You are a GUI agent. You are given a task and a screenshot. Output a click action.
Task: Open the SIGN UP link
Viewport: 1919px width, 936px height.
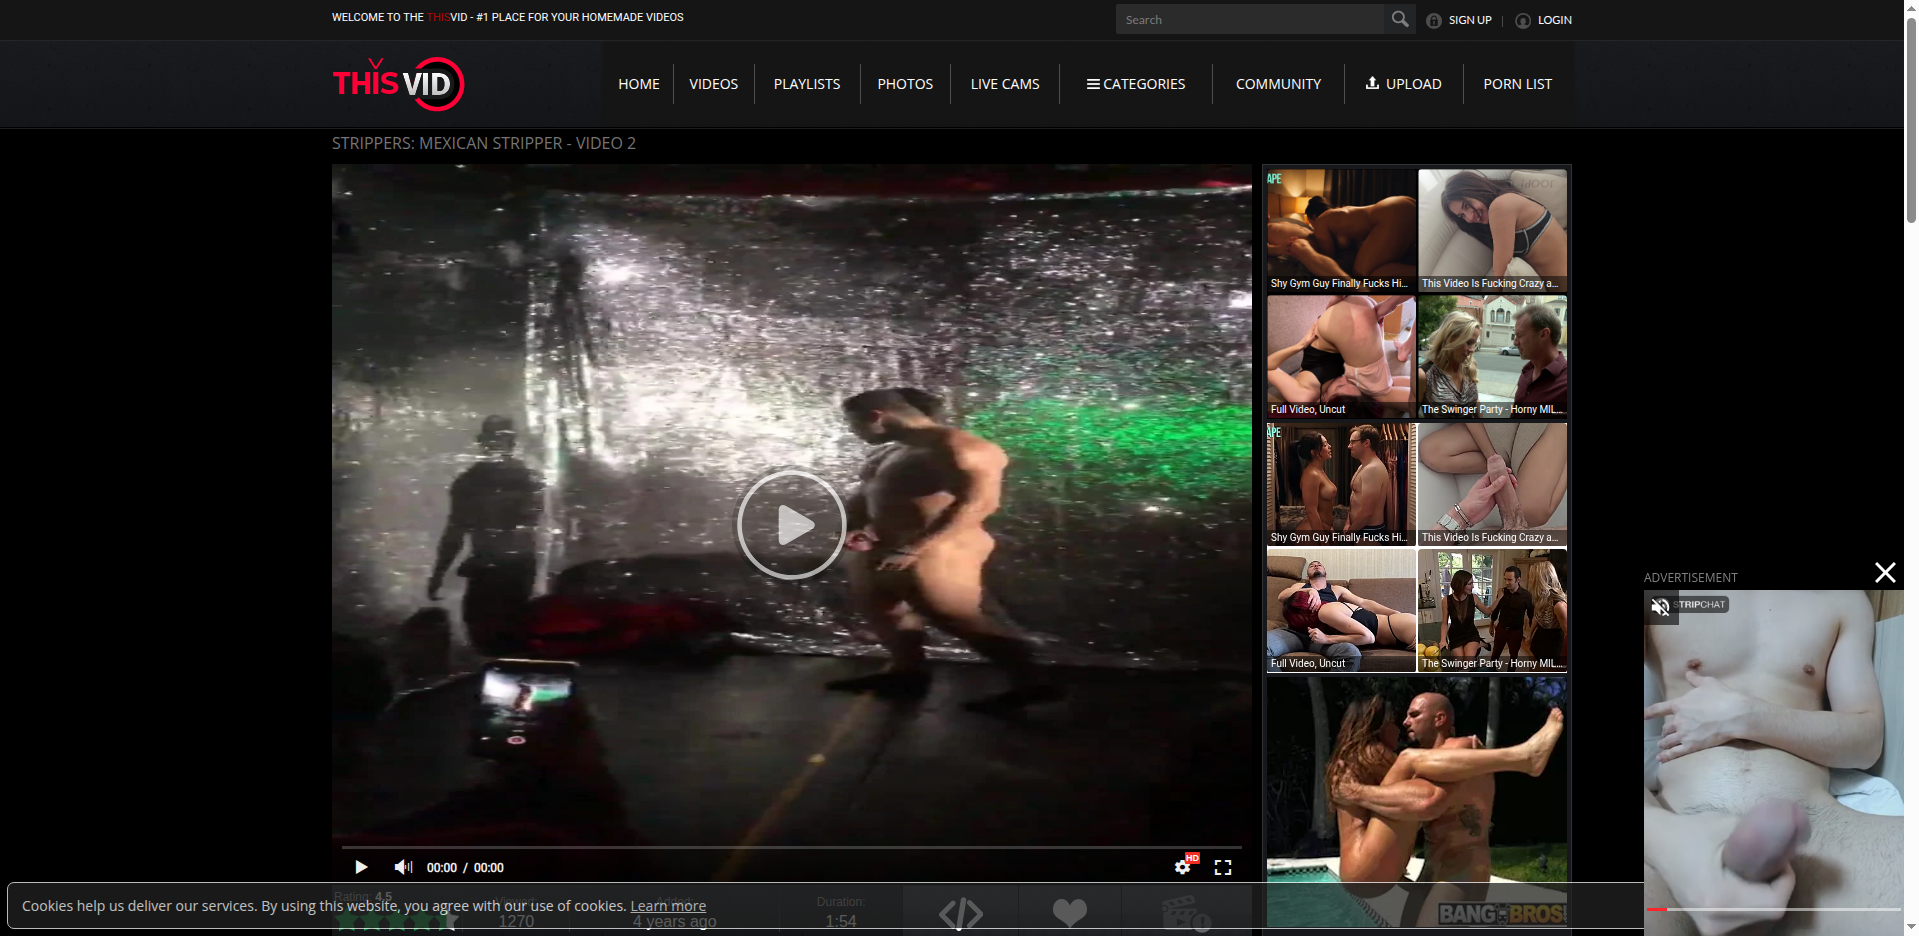(x=1470, y=20)
